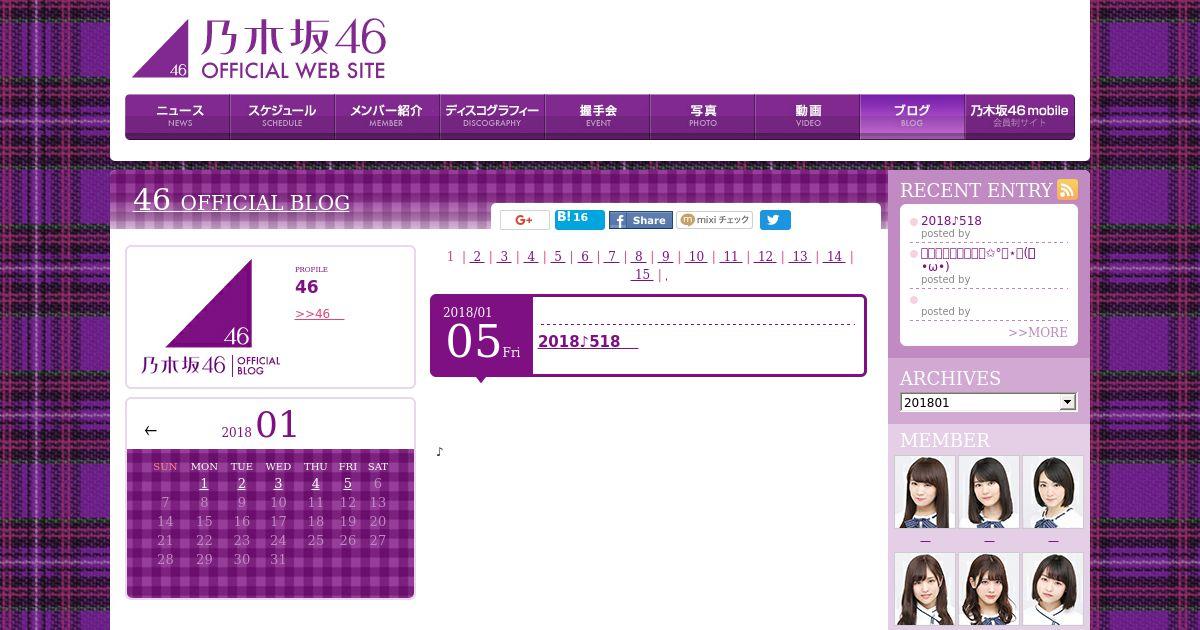
Task: Go to pagination page 2
Action: (x=477, y=256)
